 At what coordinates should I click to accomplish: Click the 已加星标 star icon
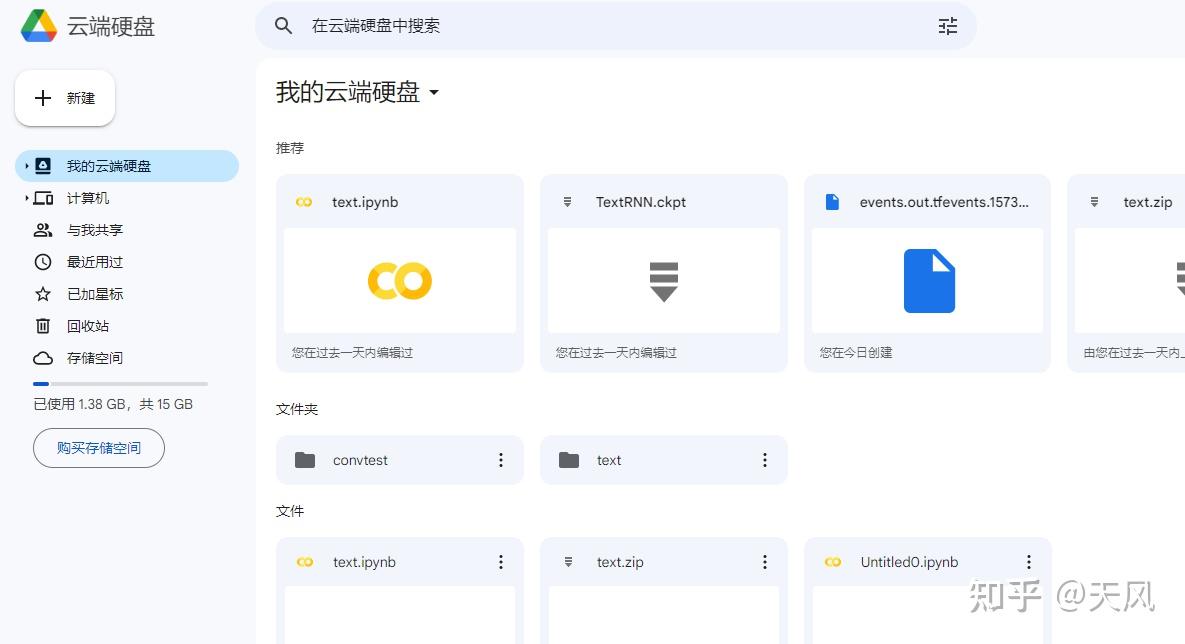tap(41, 293)
